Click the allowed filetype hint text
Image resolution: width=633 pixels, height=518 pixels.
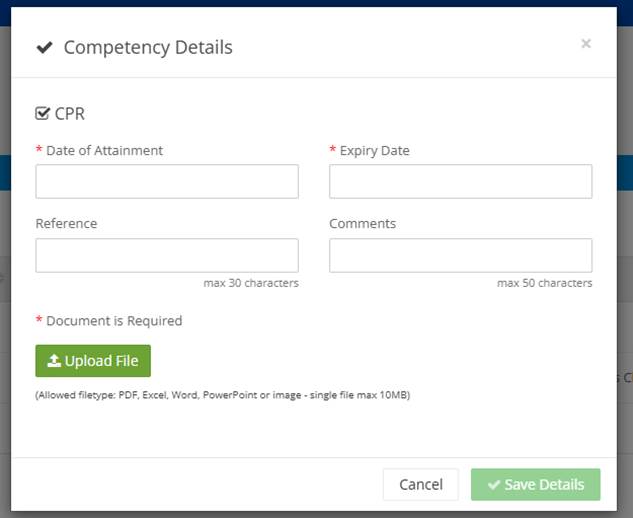[222, 395]
